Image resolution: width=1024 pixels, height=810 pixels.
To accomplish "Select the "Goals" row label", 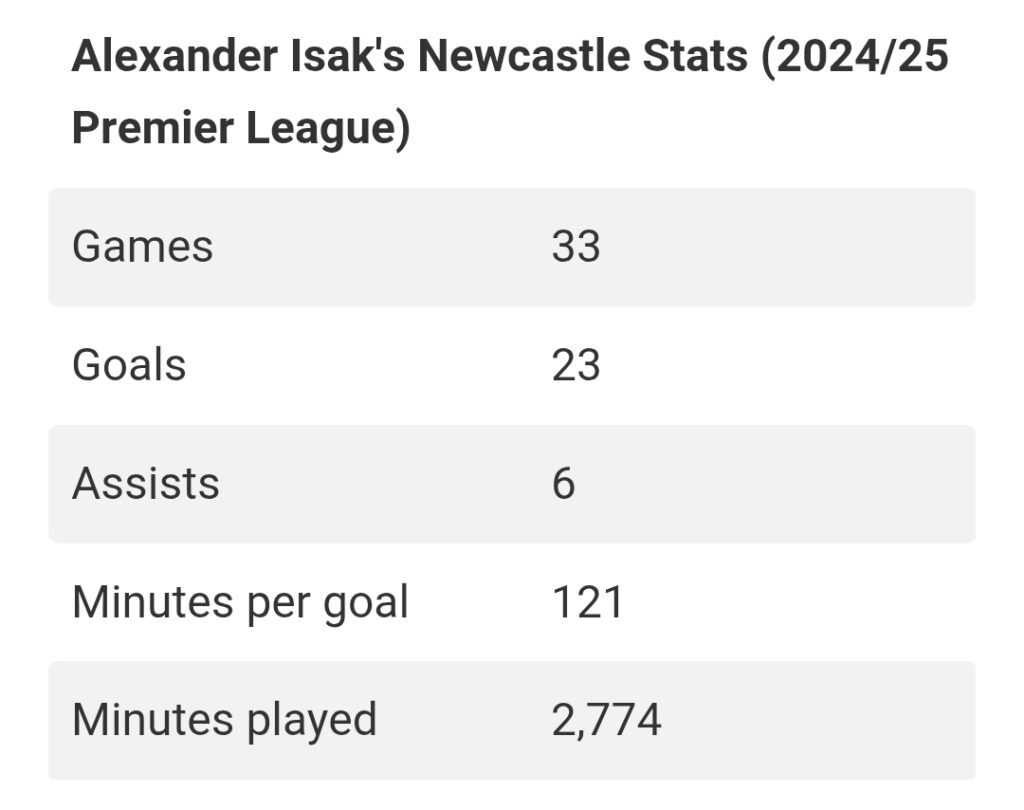I will [129, 365].
